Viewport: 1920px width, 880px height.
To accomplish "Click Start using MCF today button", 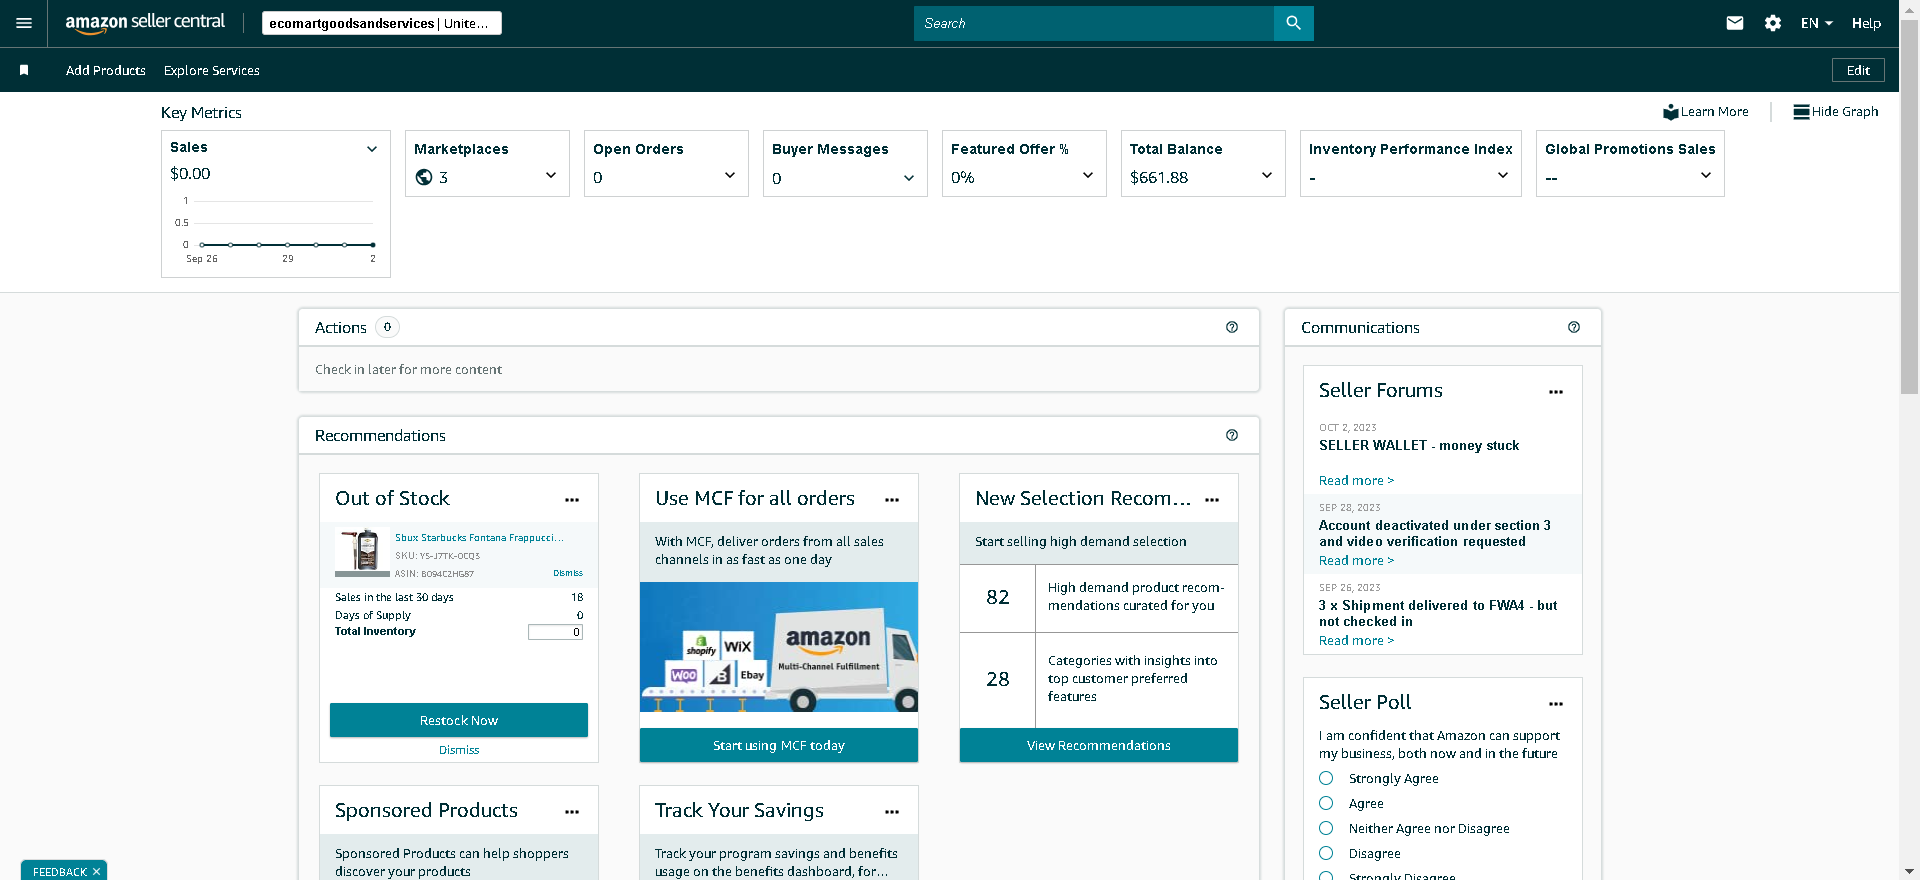I will tap(779, 745).
